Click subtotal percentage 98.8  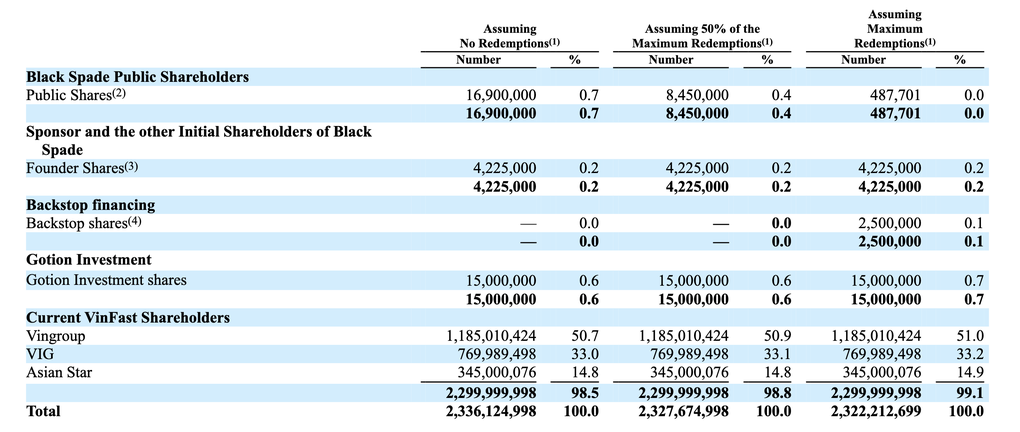click(x=778, y=393)
